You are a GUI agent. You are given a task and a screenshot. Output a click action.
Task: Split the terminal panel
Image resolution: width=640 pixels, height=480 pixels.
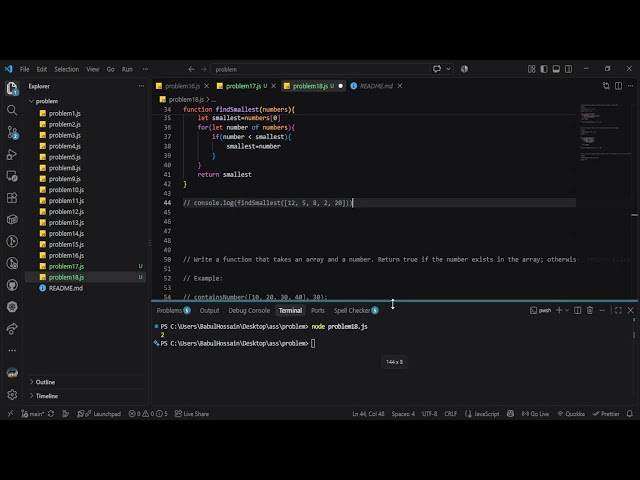coord(578,310)
